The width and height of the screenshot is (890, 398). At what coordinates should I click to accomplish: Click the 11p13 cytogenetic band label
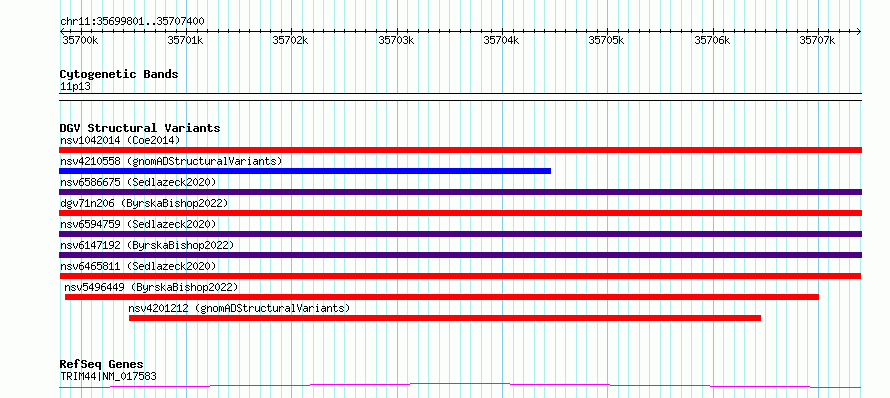tap(75, 86)
